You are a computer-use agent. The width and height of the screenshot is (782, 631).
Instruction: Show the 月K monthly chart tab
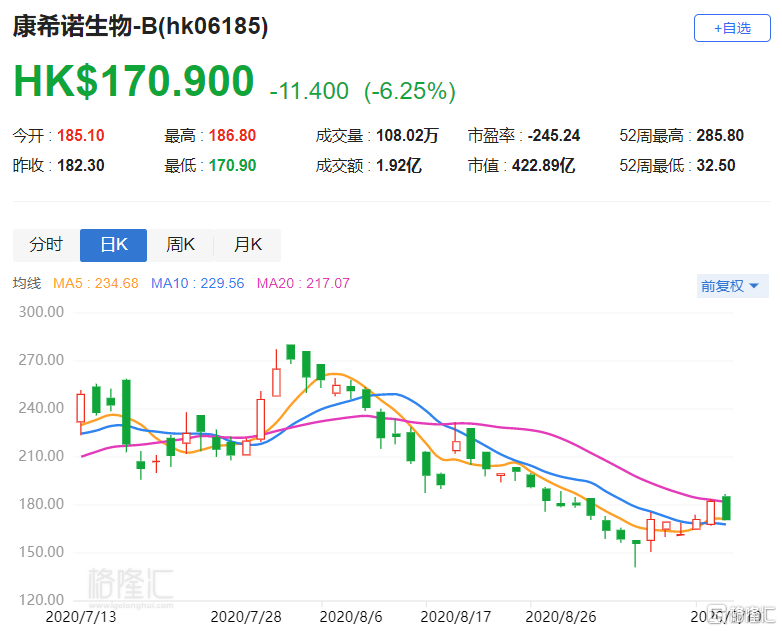click(247, 245)
